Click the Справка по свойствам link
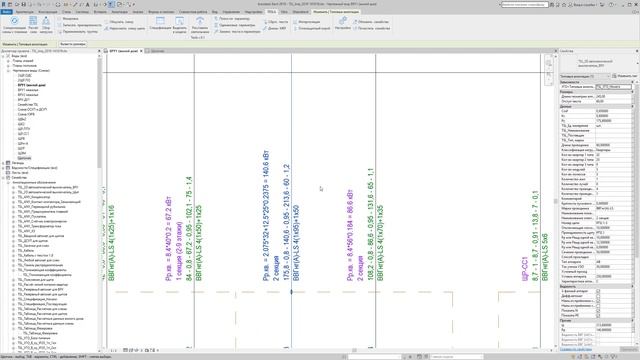This screenshot has width=640, height=360. [x=576, y=349]
